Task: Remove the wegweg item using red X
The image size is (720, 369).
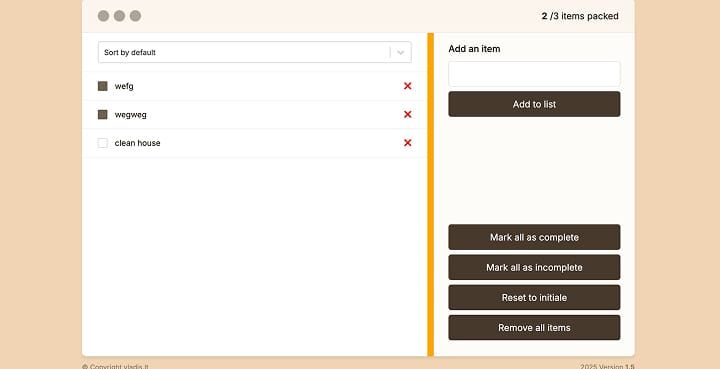Action: (407, 114)
